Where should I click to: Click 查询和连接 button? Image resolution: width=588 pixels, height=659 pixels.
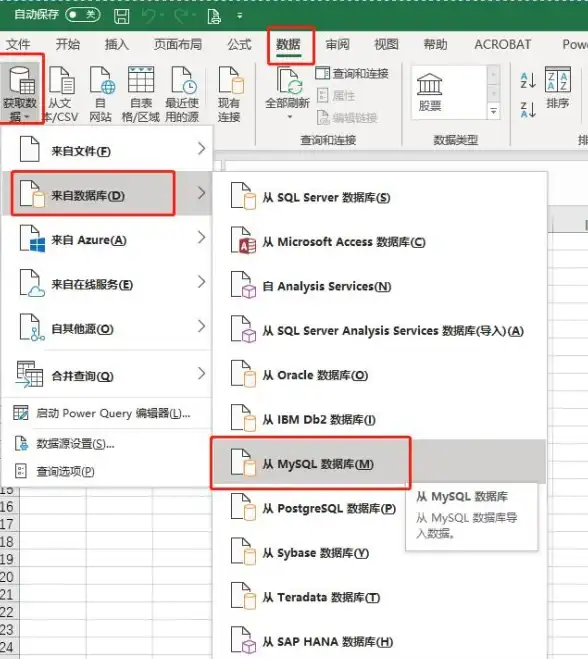(x=352, y=74)
